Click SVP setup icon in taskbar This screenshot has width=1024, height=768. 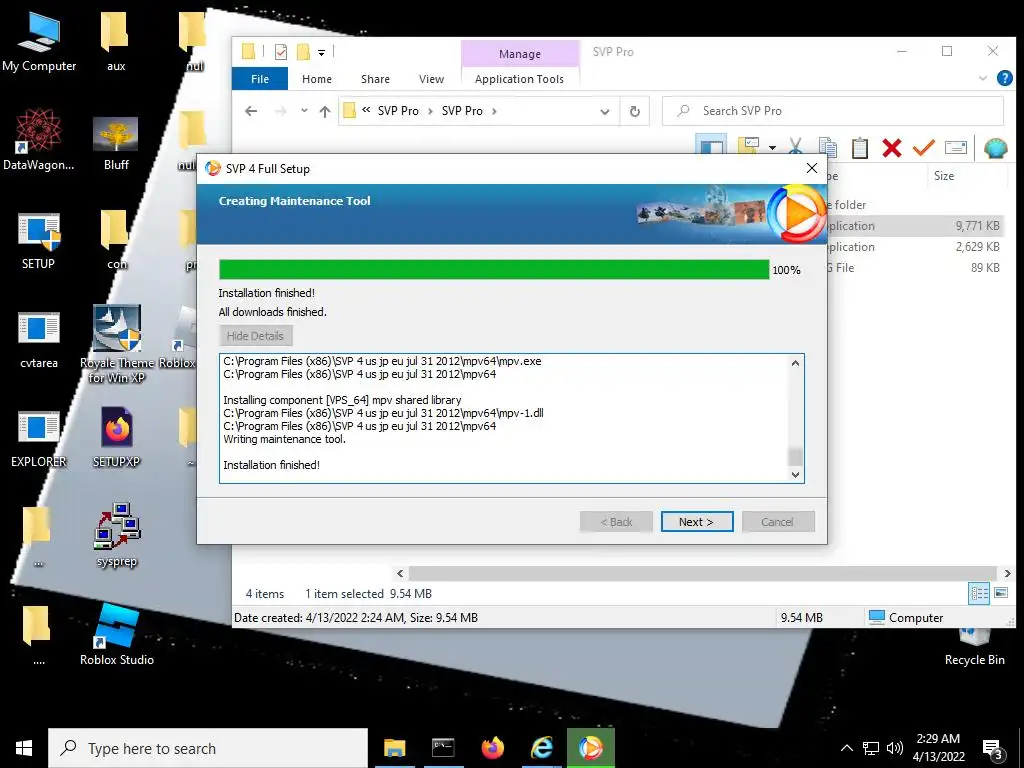pos(591,748)
